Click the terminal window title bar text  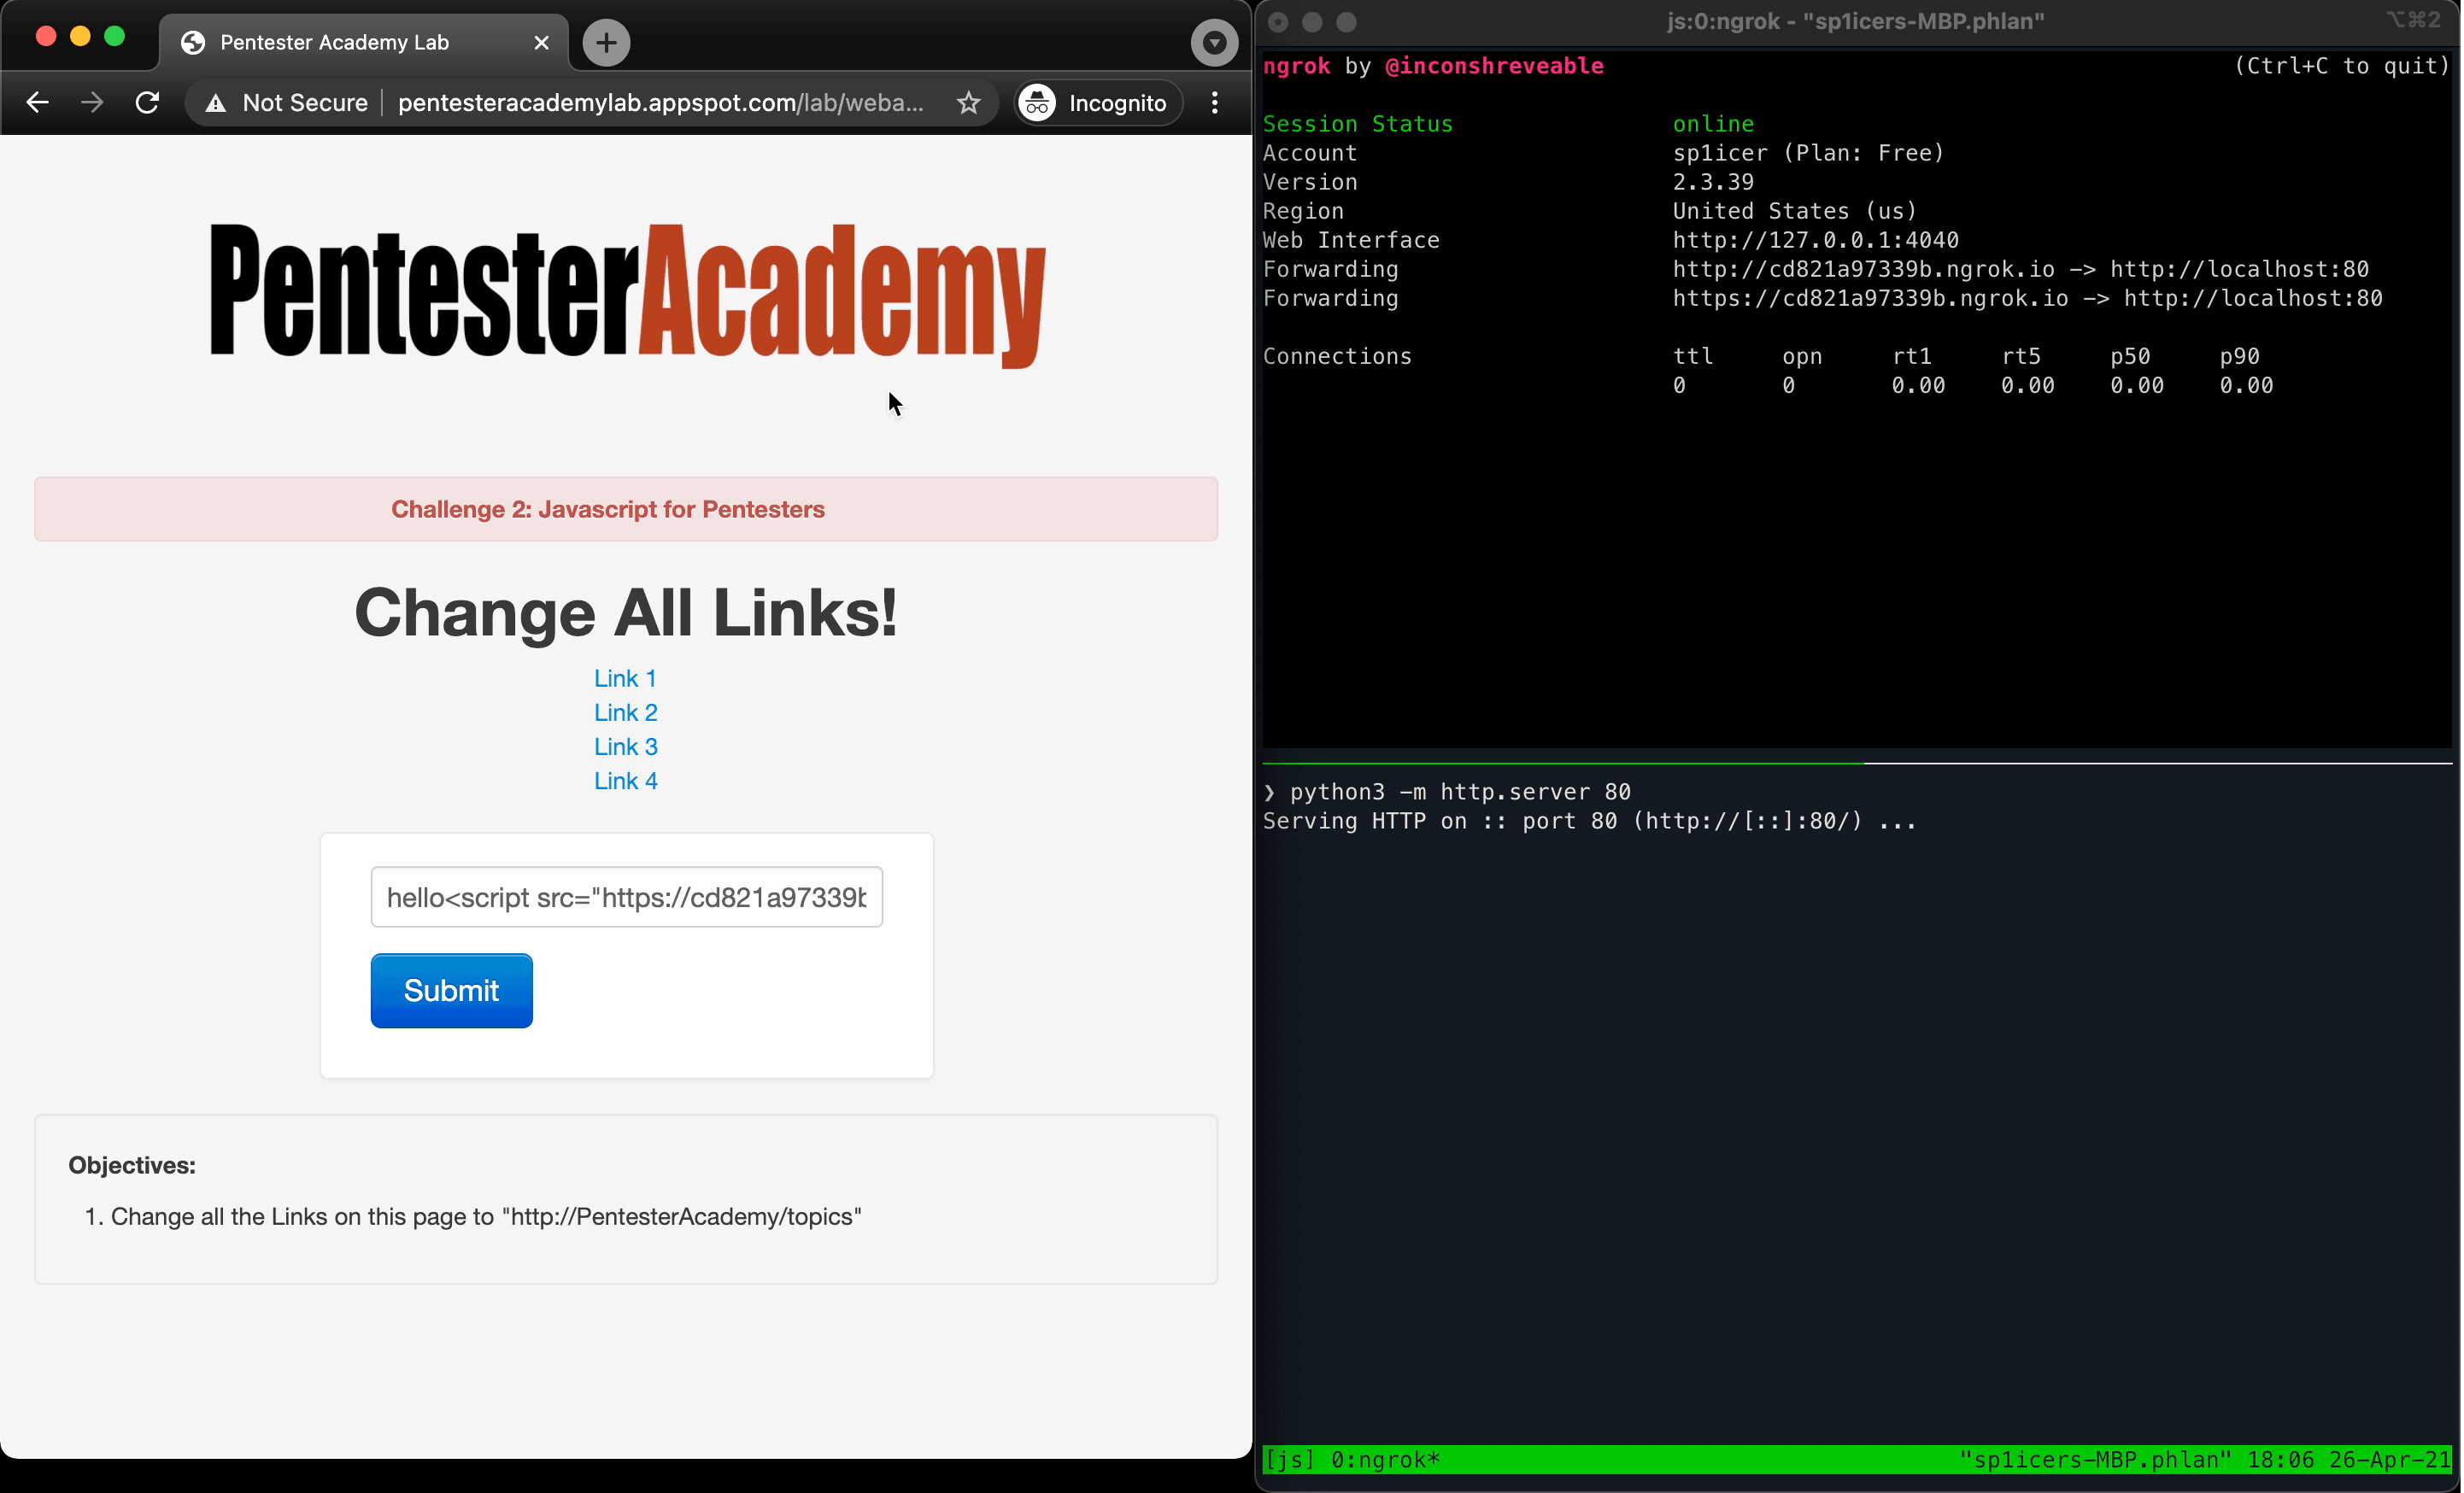[1855, 22]
